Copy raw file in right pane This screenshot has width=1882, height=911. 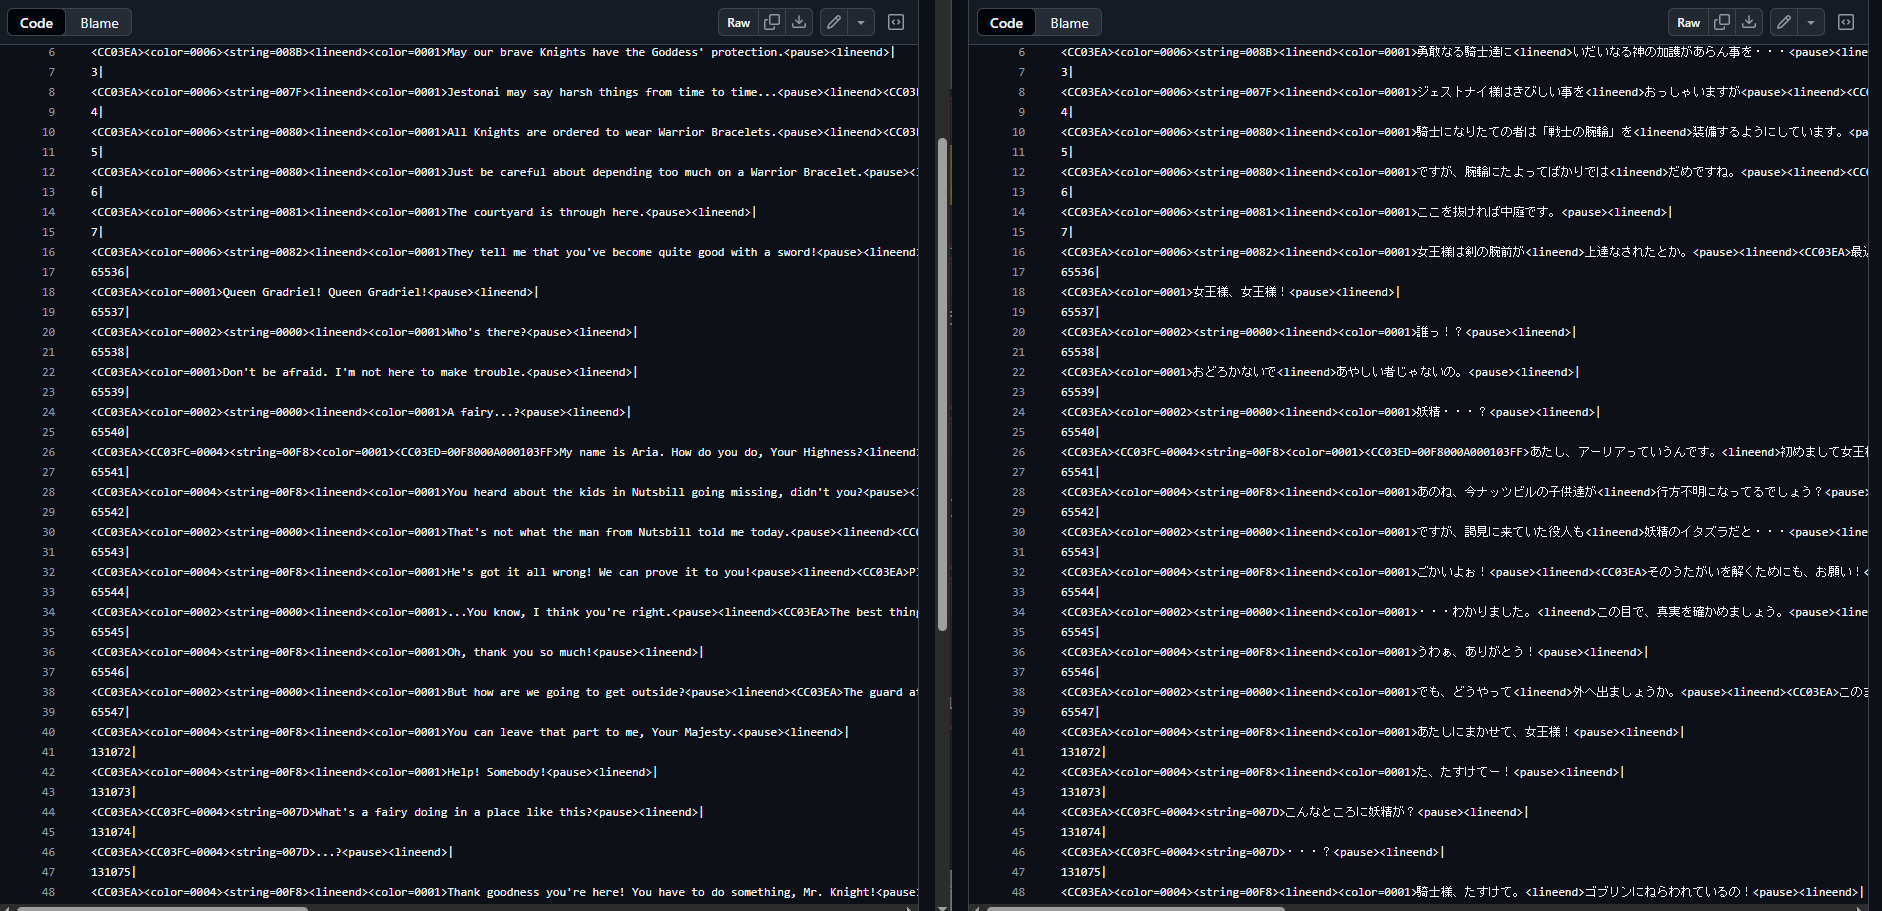tap(1722, 22)
